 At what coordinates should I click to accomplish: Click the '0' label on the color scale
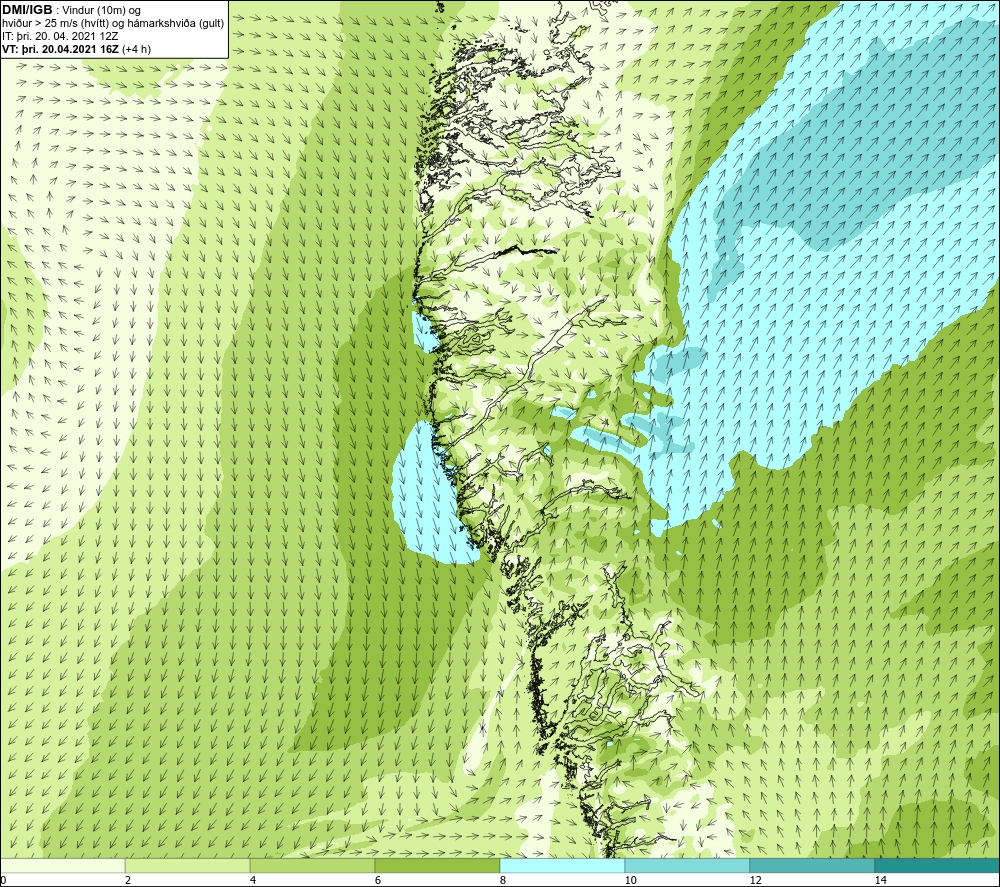[3, 880]
